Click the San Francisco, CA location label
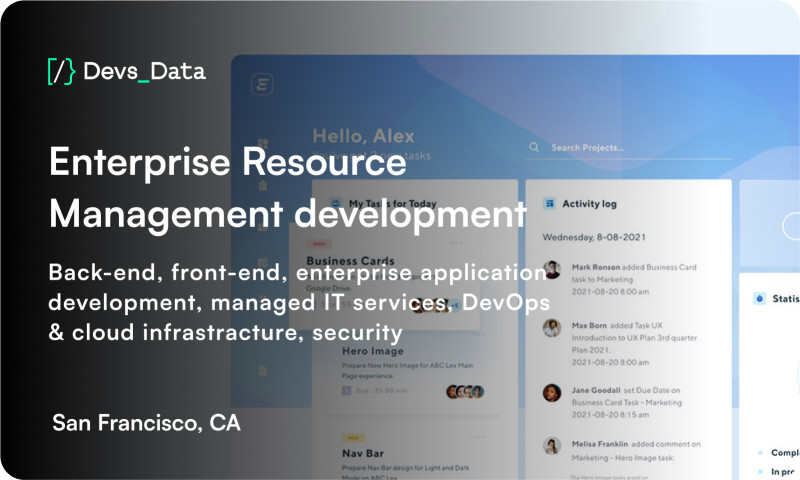Viewport: 800px width, 480px height. click(146, 423)
